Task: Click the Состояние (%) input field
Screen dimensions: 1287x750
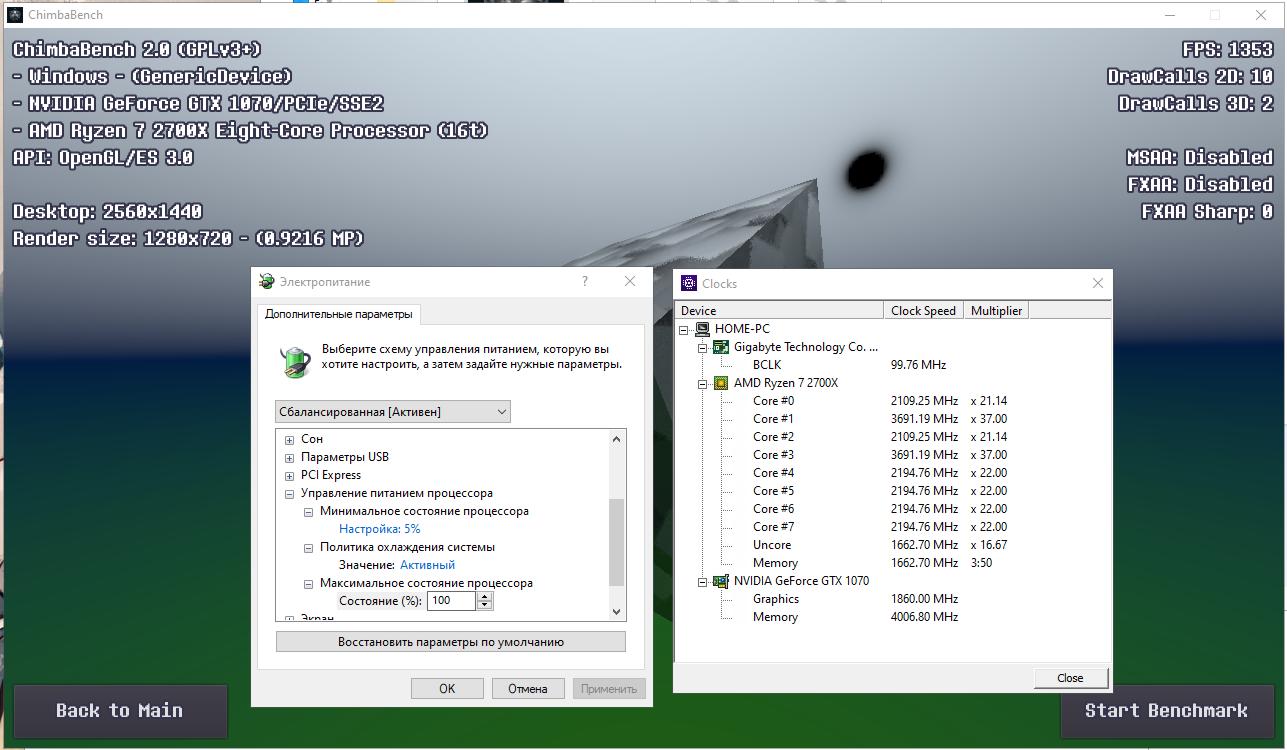Action: point(452,601)
